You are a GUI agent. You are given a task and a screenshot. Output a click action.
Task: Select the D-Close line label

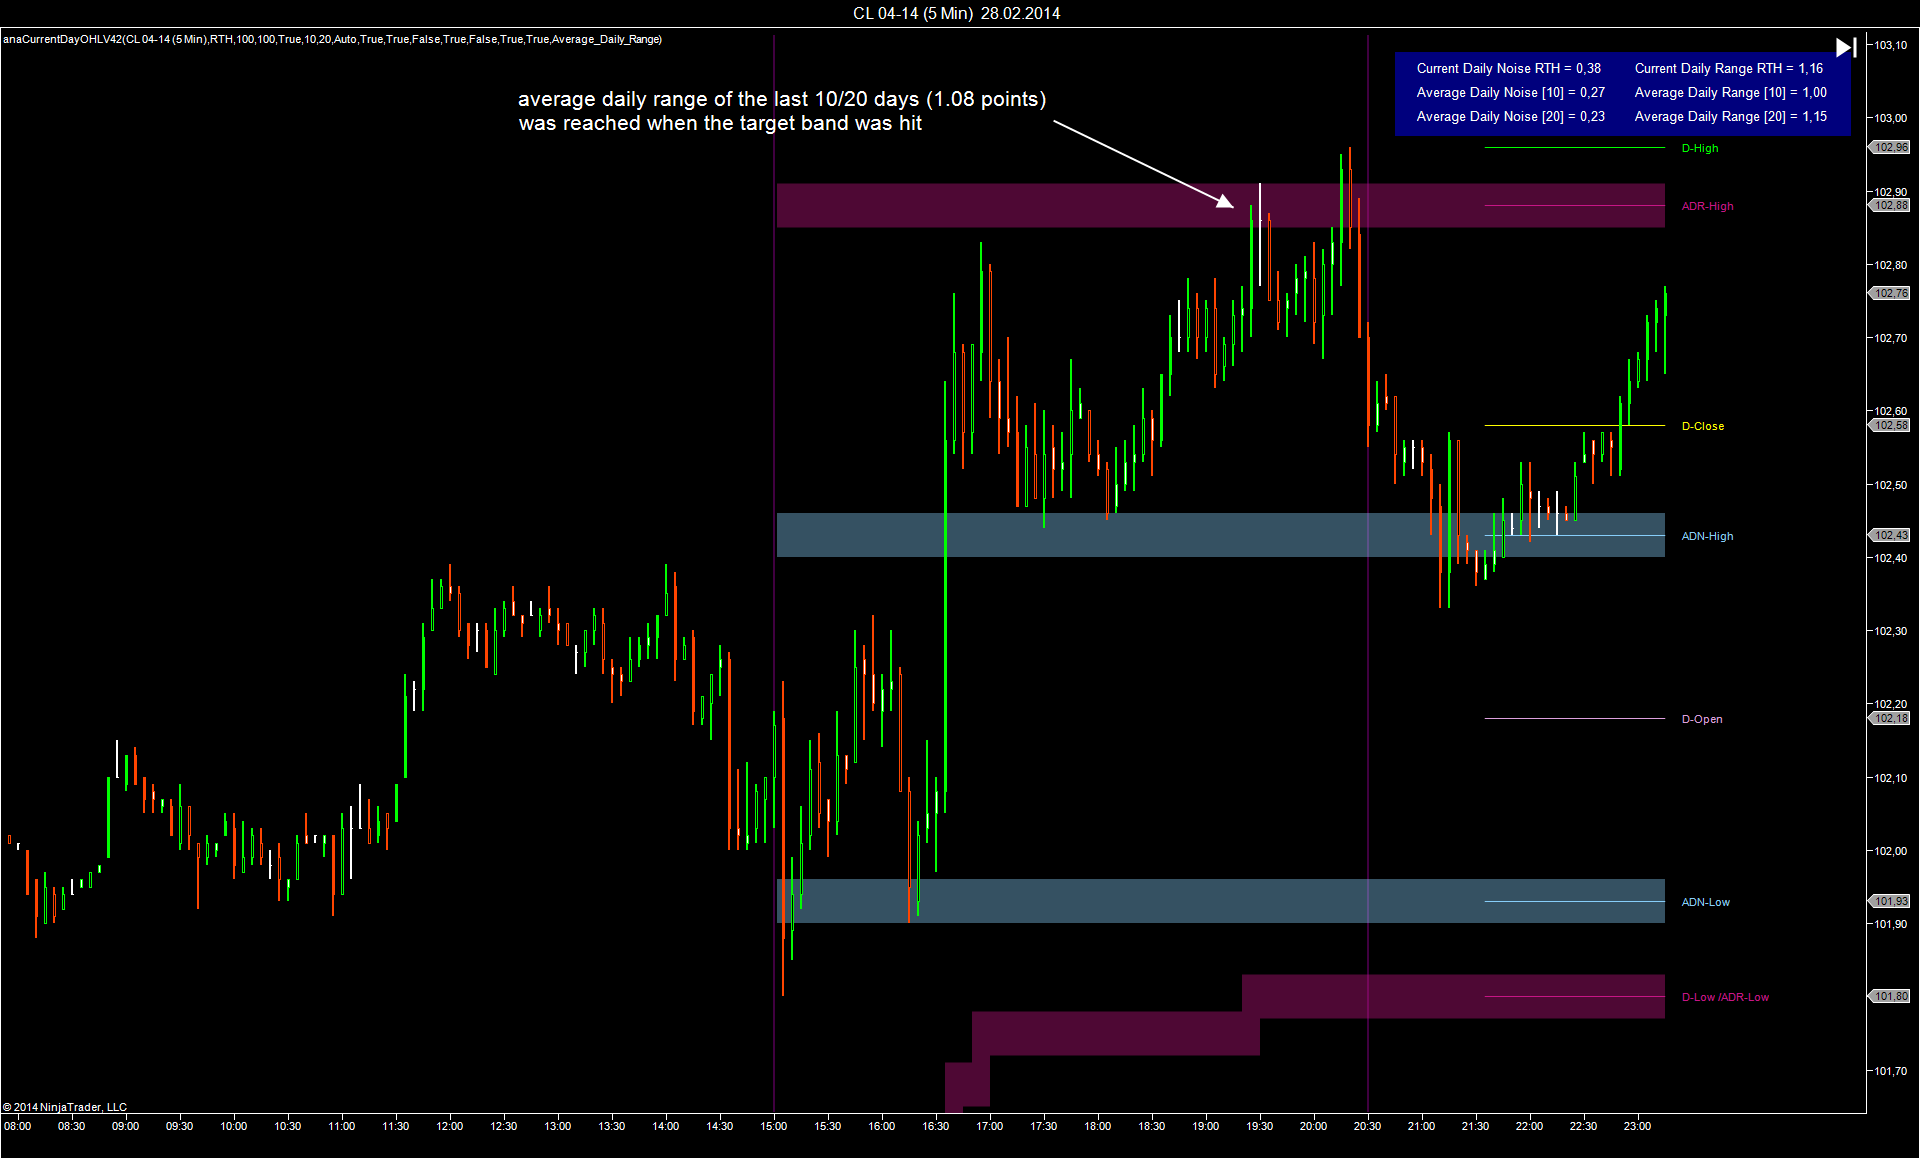point(1702,426)
